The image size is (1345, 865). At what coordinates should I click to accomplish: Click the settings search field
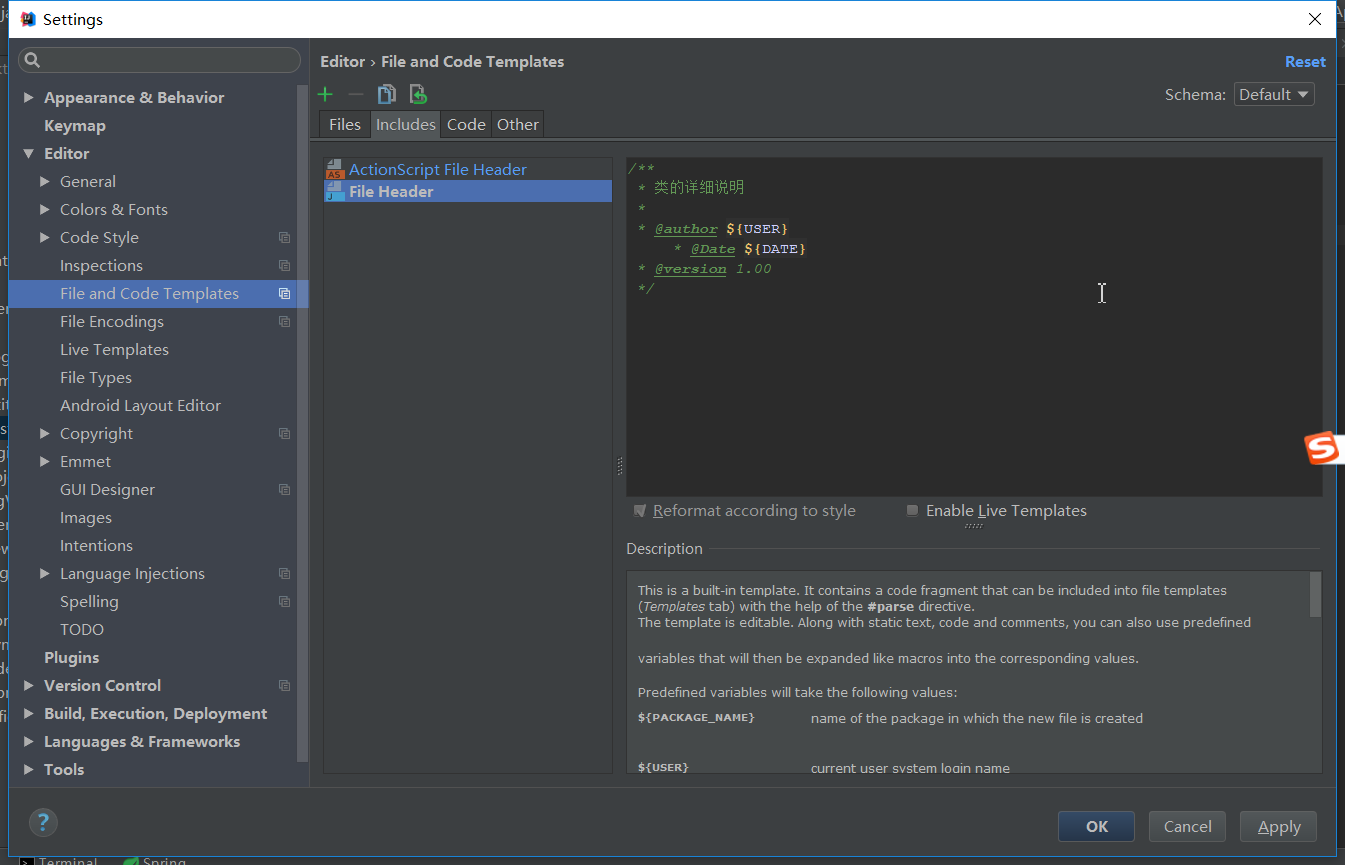[160, 60]
